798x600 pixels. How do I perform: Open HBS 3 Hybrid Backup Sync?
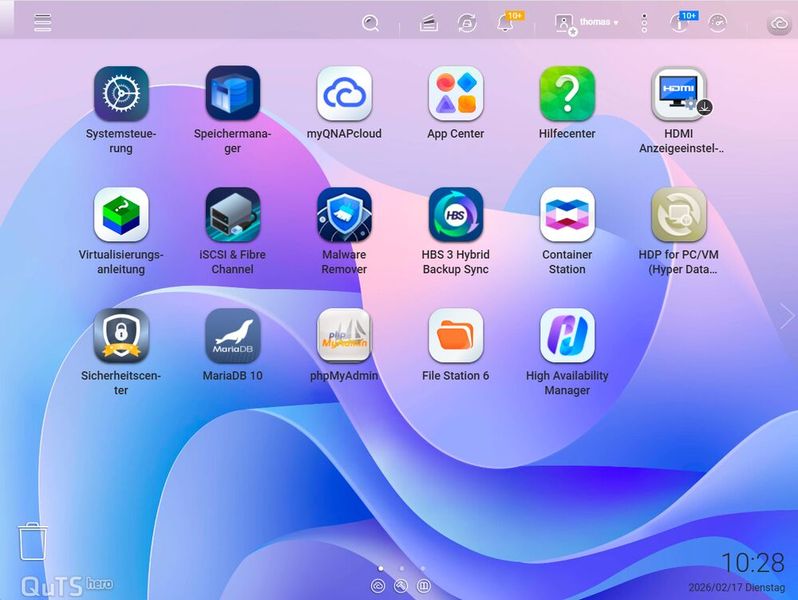click(x=455, y=214)
